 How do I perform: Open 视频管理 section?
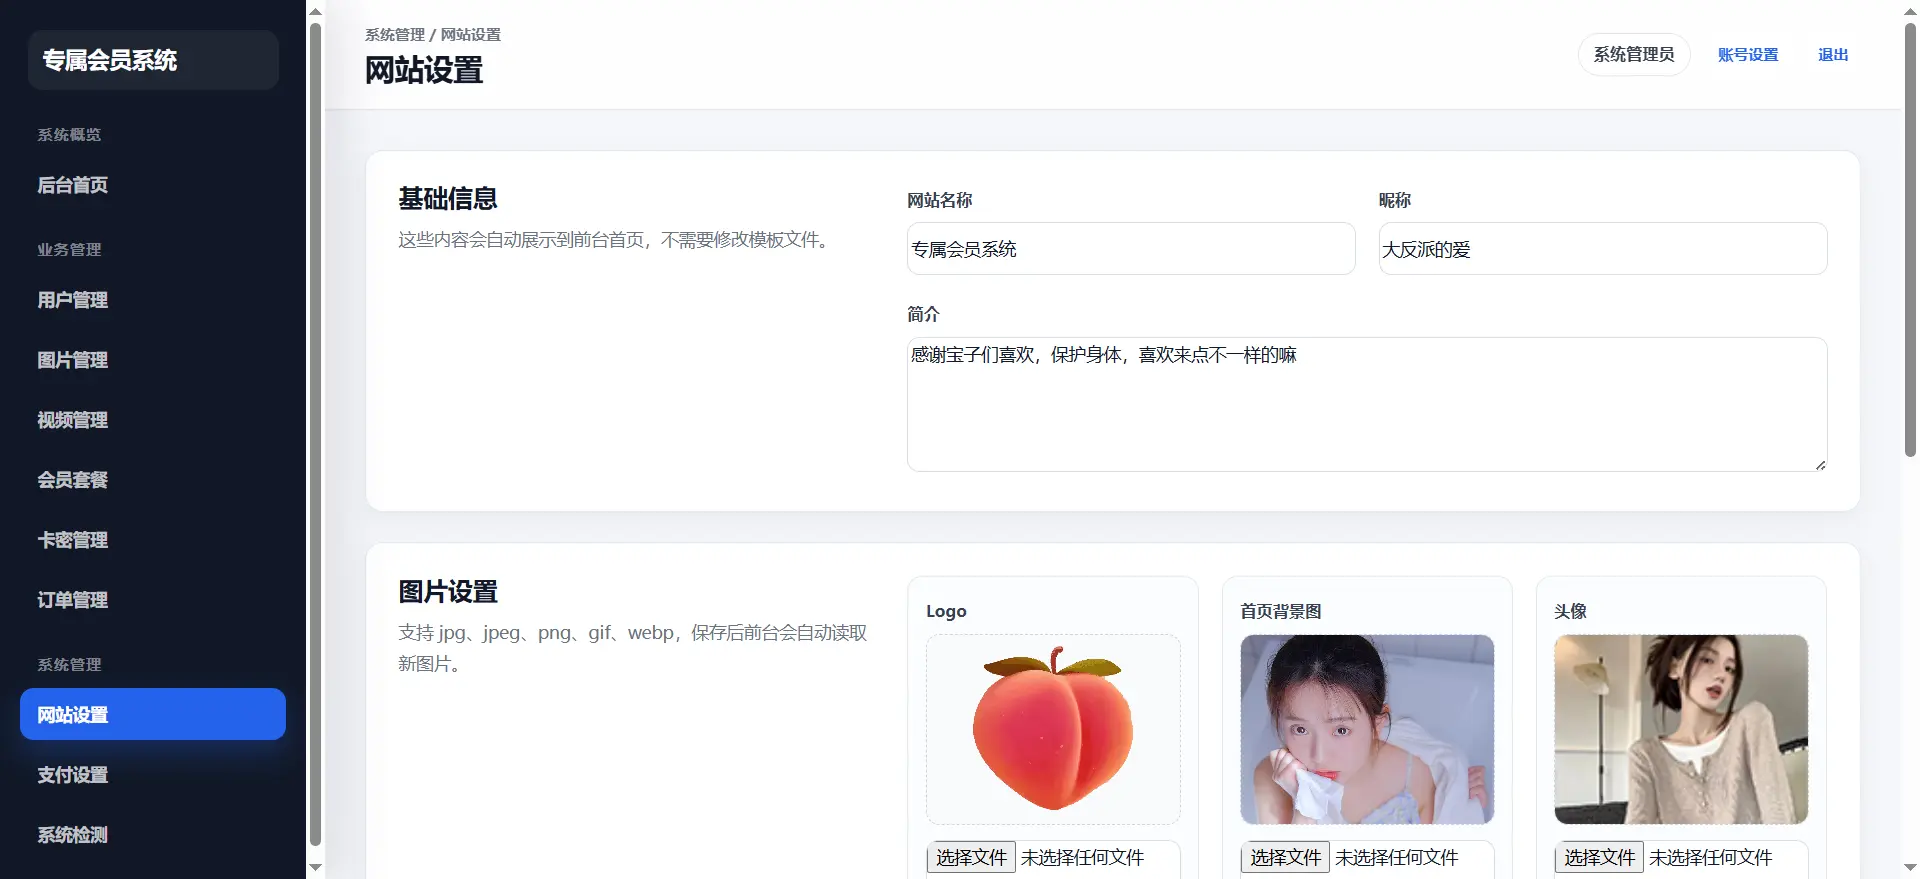tap(152, 420)
